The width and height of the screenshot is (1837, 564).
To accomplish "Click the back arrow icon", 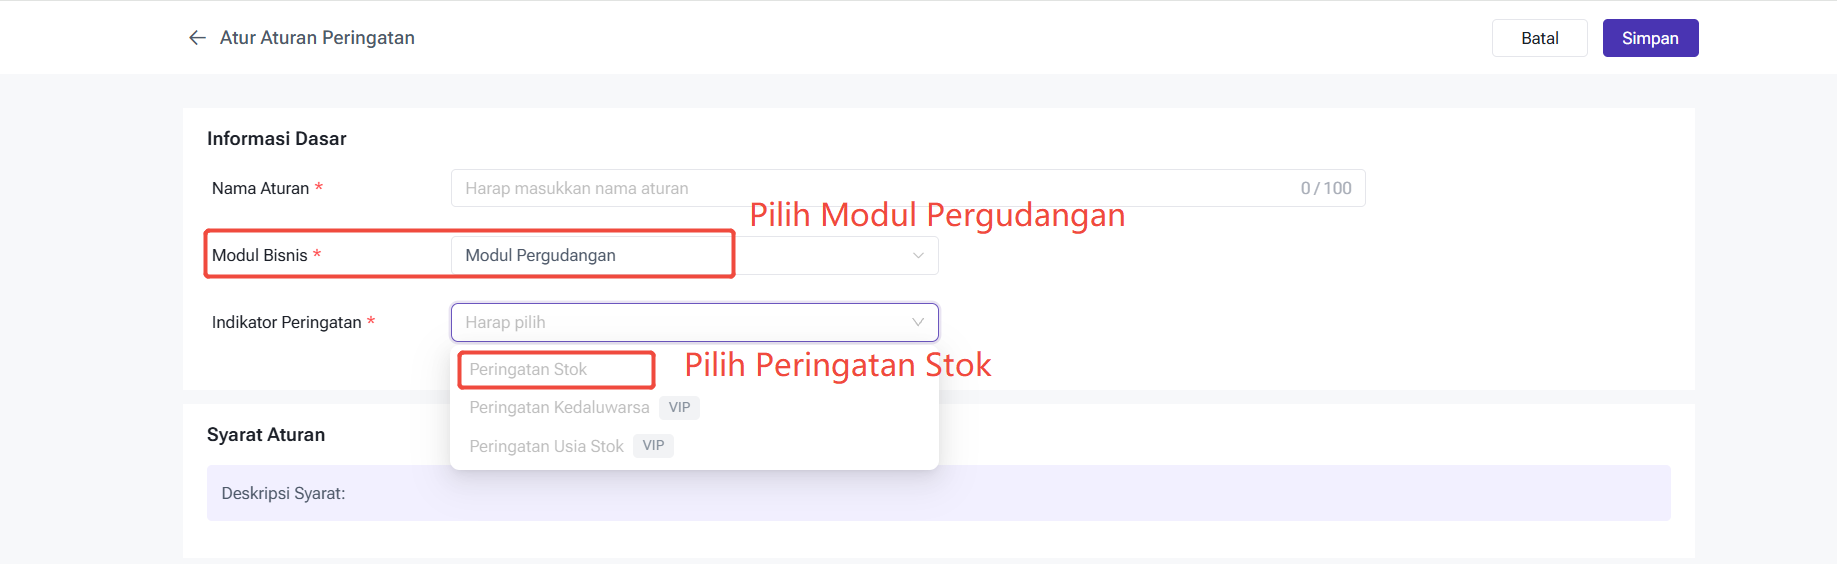I will click(197, 38).
